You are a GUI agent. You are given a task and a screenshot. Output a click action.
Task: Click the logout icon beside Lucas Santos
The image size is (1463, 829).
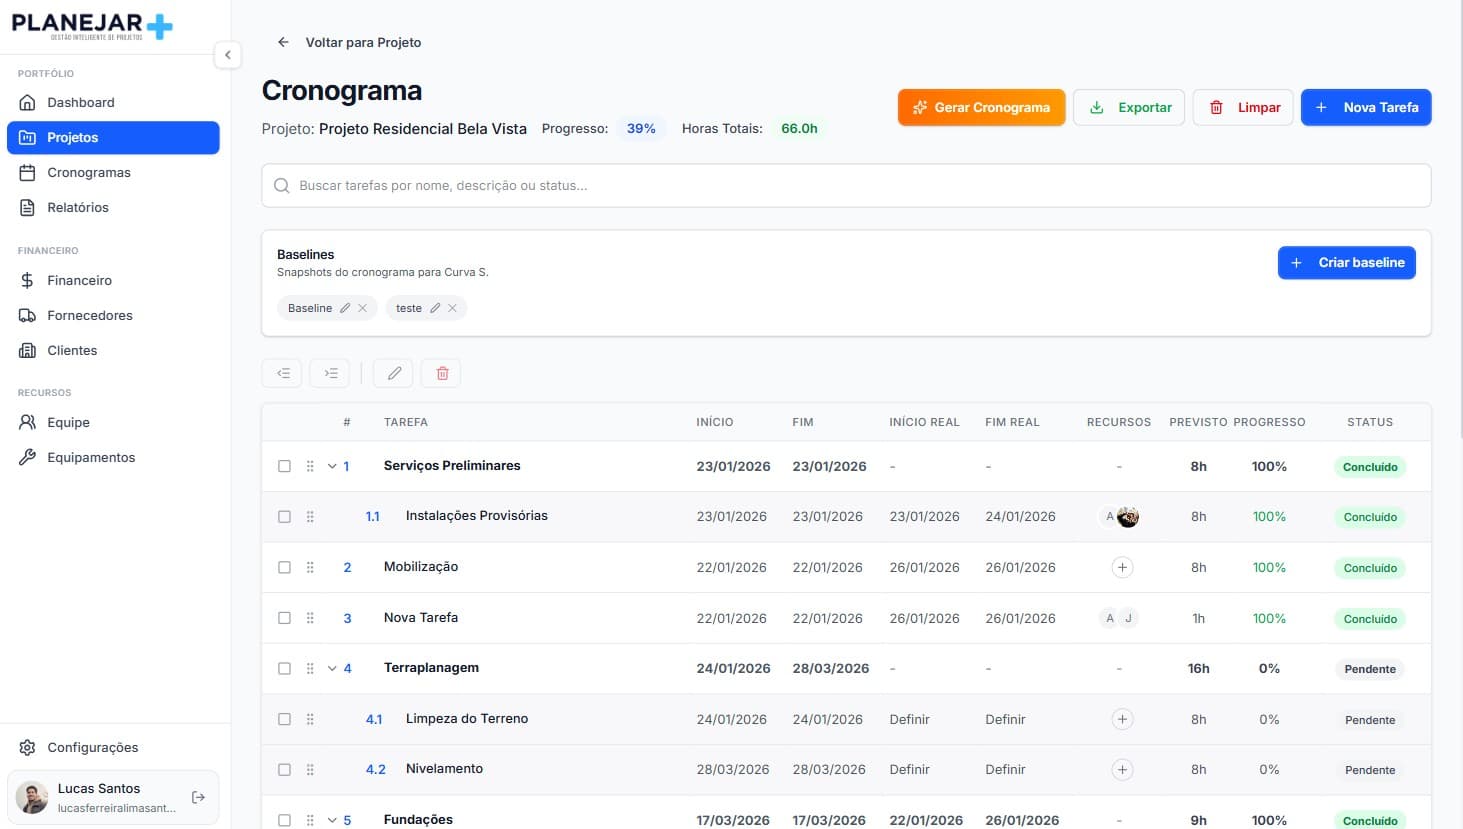point(198,797)
